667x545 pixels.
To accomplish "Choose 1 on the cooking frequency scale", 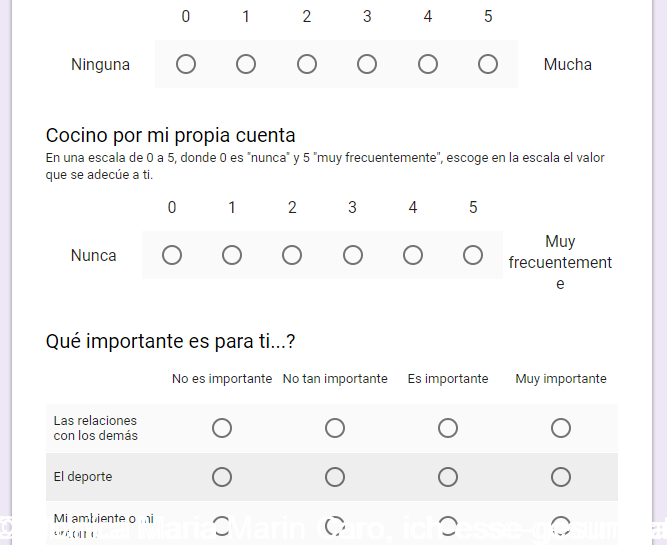I will click(232, 255).
